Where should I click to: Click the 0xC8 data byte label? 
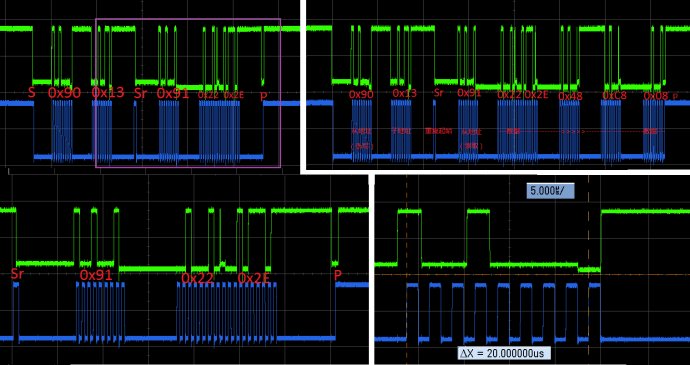click(614, 95)
